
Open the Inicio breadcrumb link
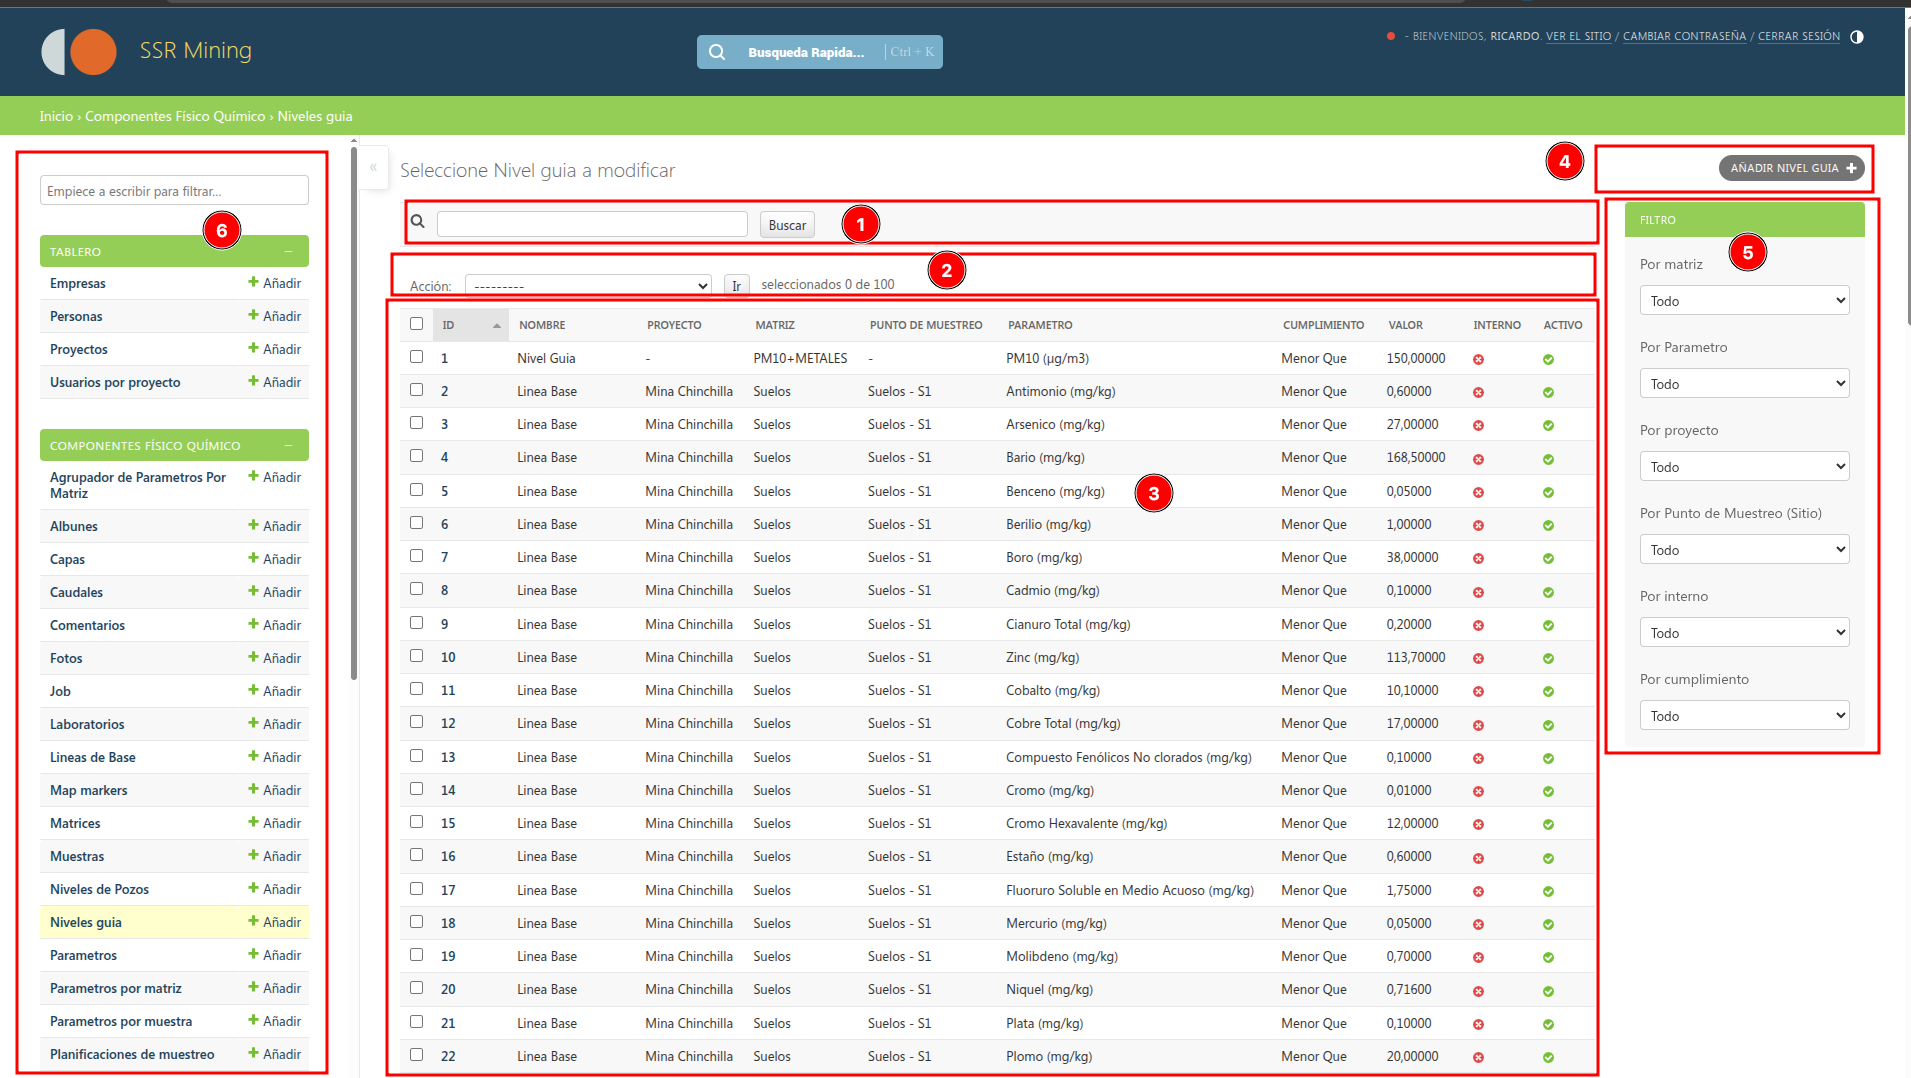point(55,116)
